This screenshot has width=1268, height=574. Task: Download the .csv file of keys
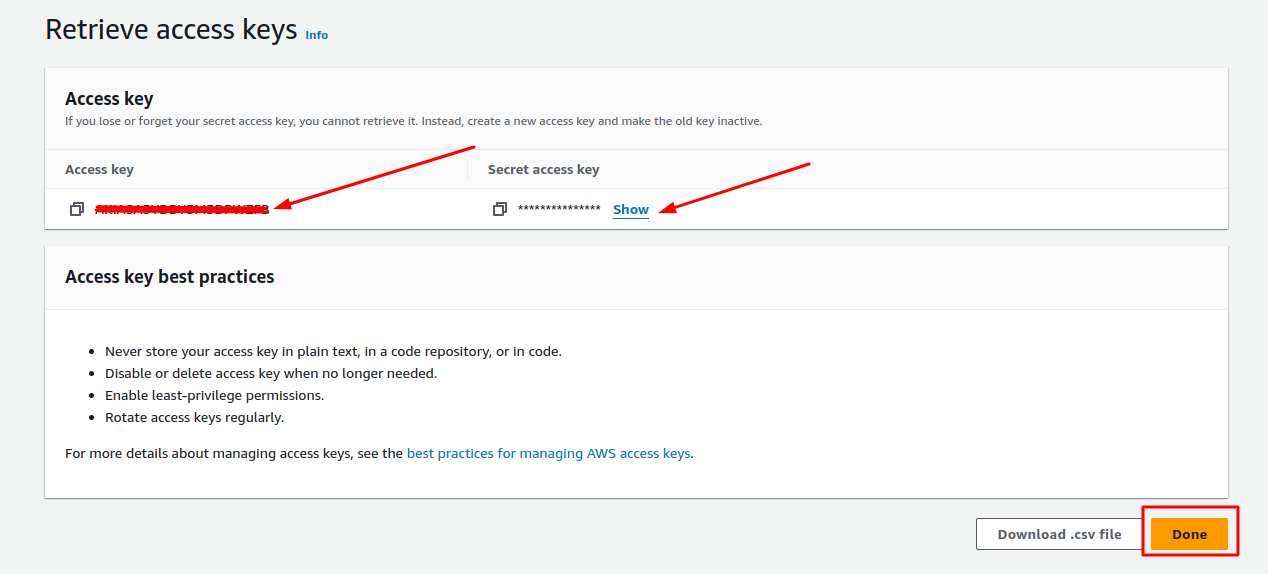(1059, 534)
